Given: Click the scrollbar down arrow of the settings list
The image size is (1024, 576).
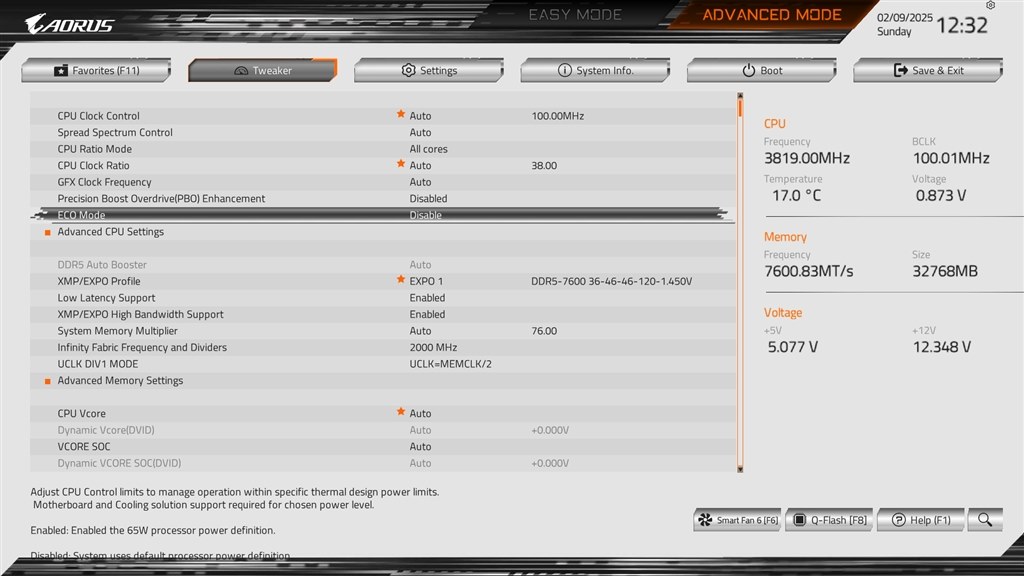Looking at the screenshot, I should [740, 469].
